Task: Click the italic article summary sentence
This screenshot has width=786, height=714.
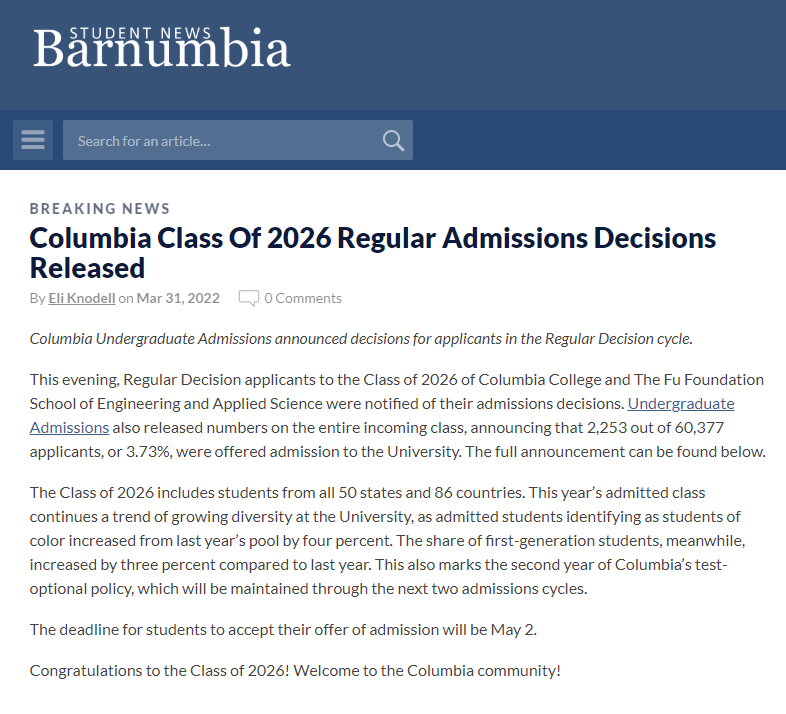Action: 361,339
